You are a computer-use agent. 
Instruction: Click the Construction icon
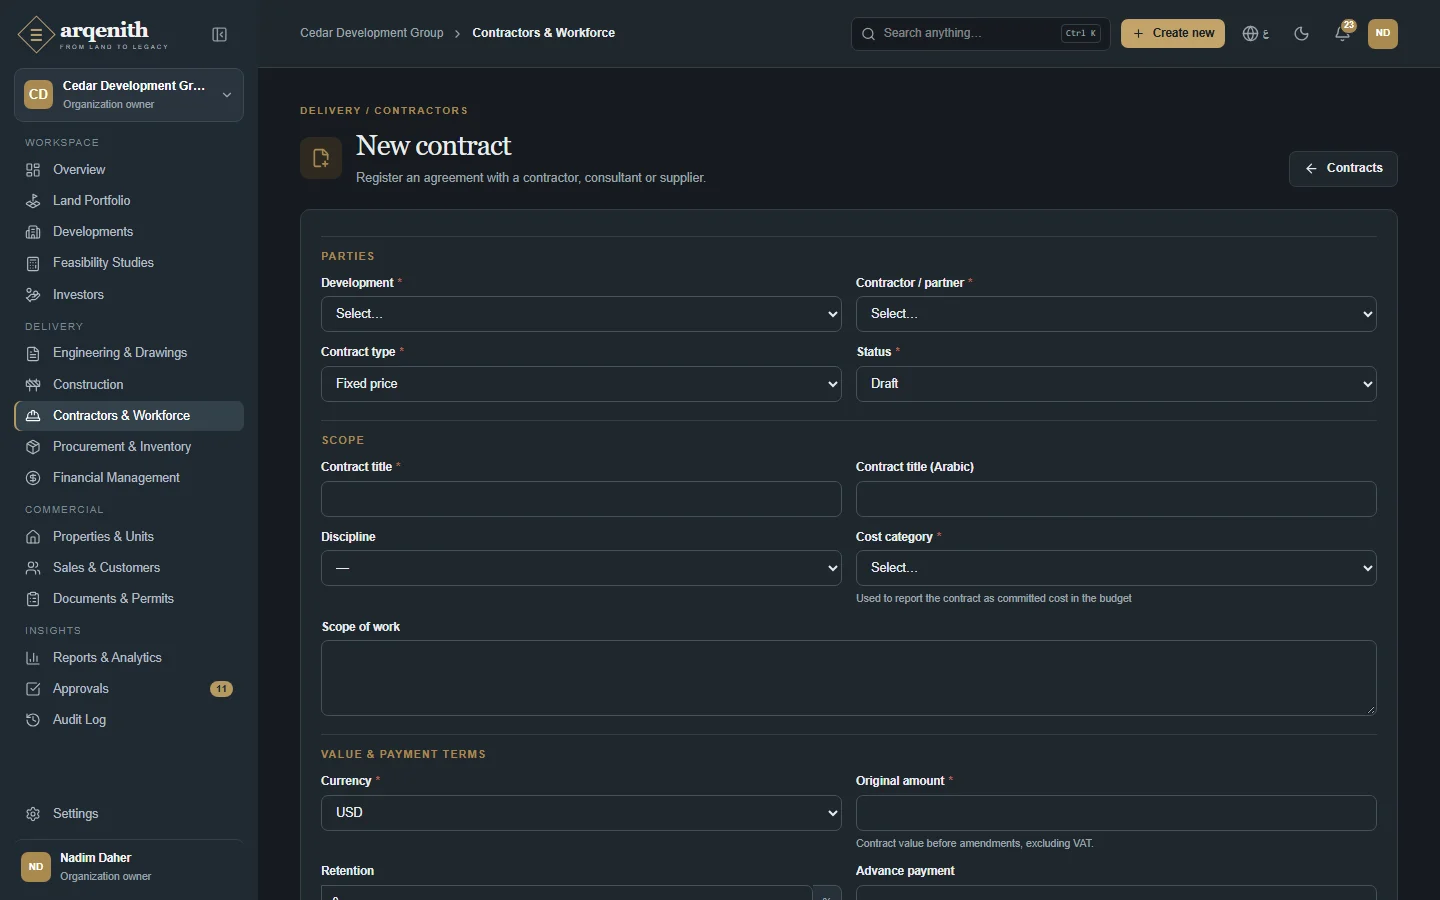(33, 385)
